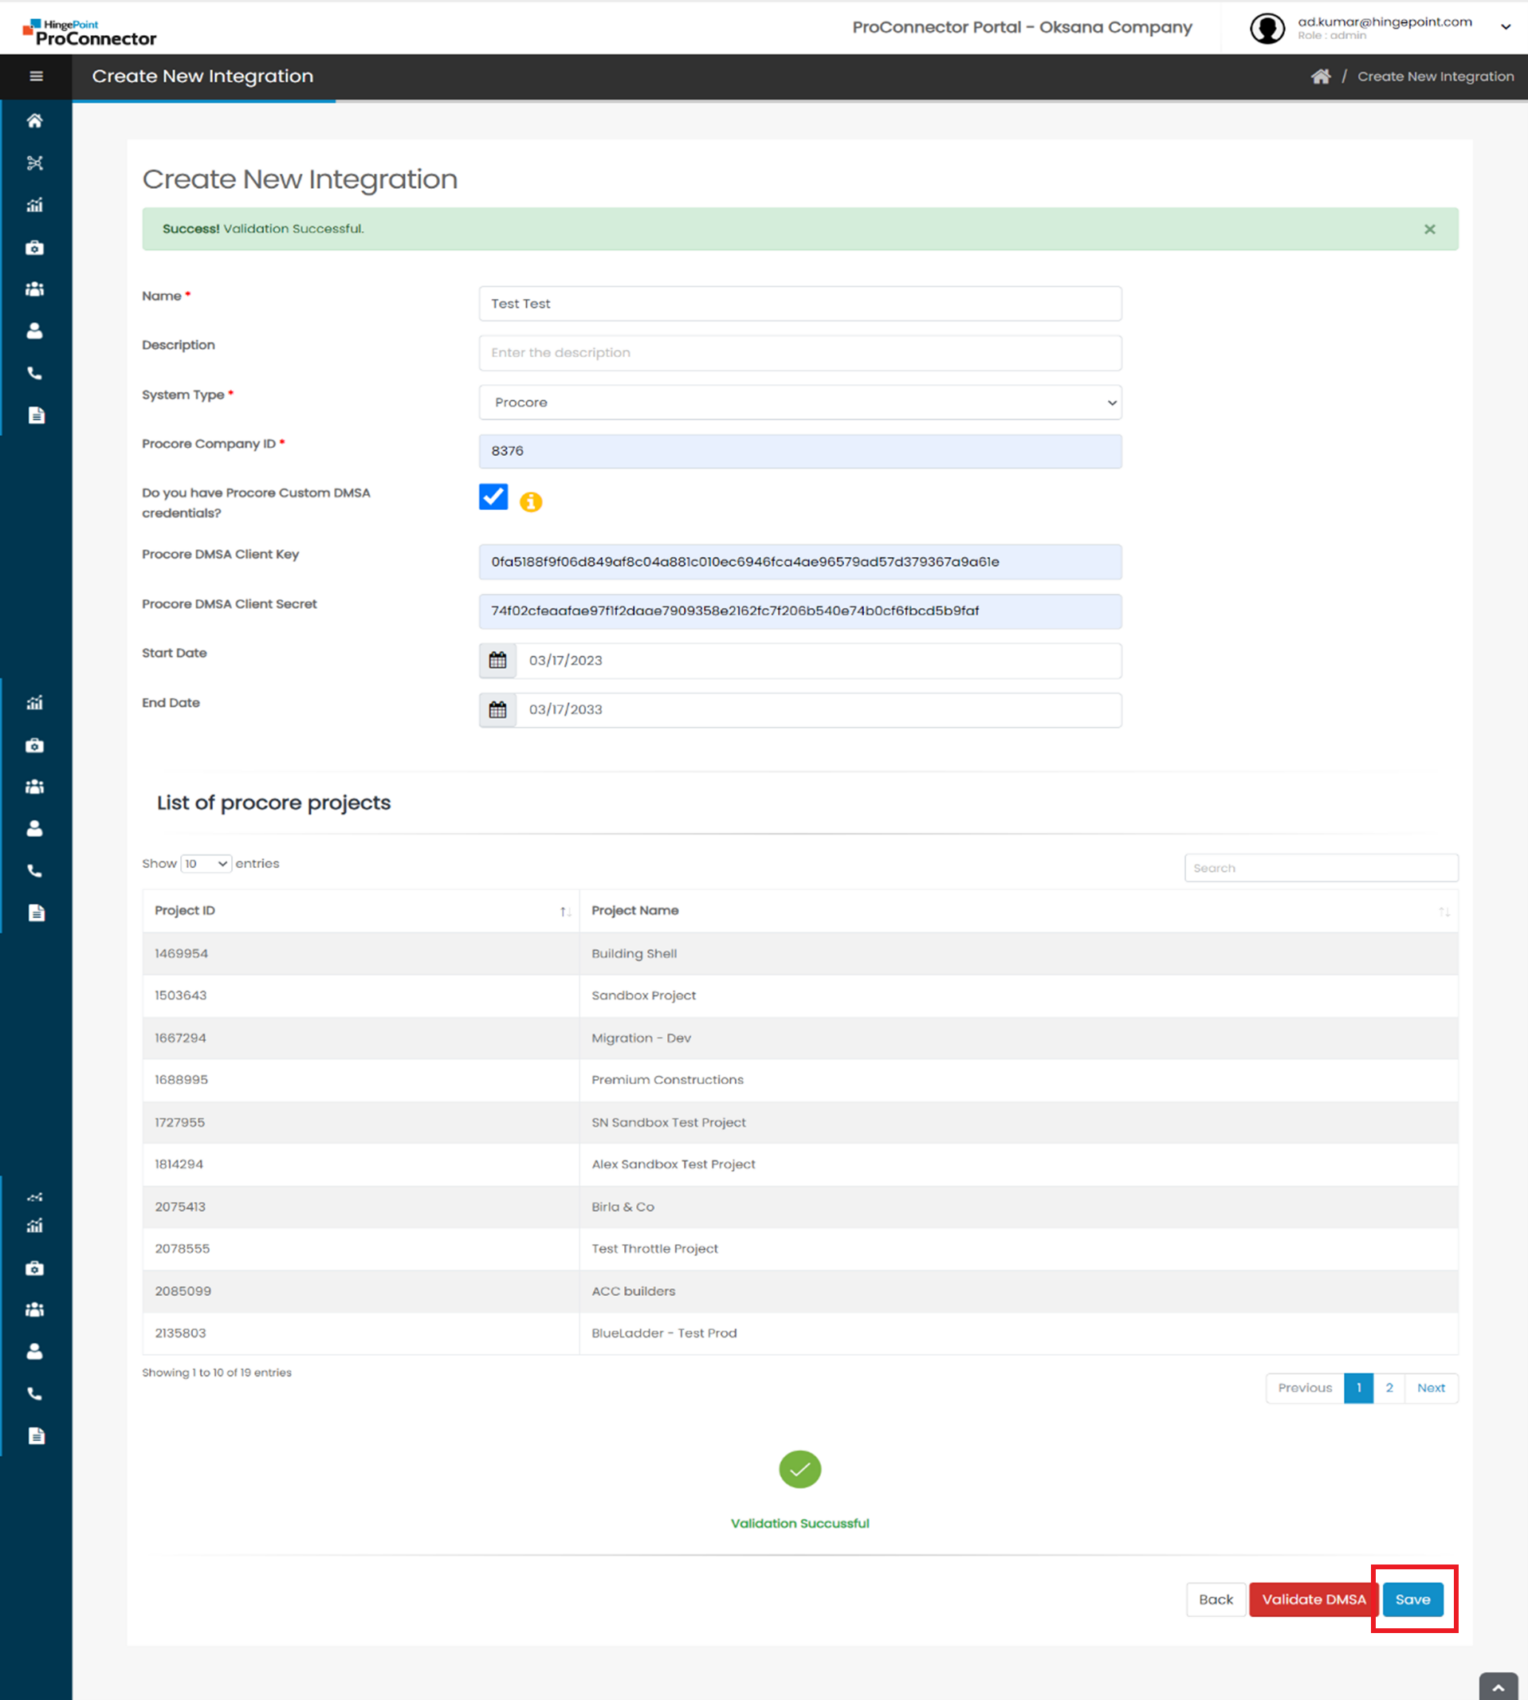The height and width of the screenshot is (1700, 1528).
Task: Click scroll-to-top arrow button
Action: pos(1497,1686)
